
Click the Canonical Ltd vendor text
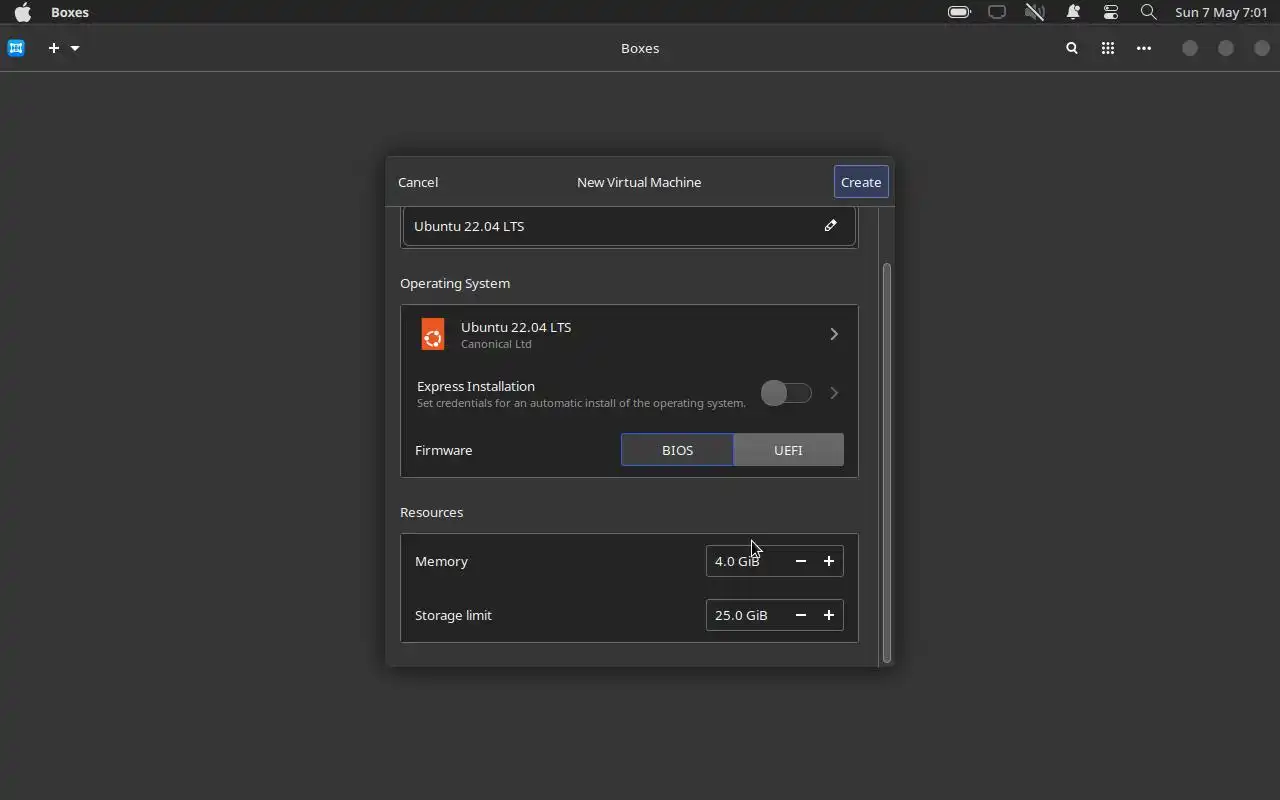coord(496,344)
